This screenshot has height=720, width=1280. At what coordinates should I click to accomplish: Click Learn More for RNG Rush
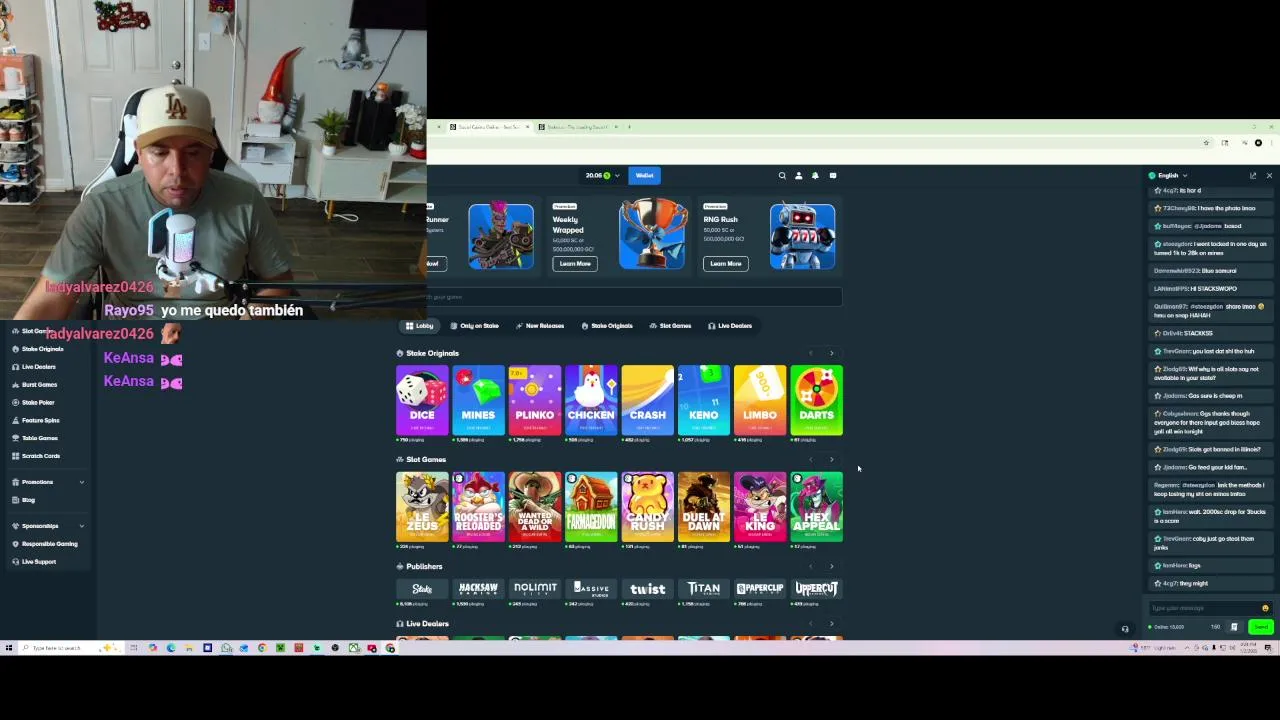coord(726,264)
